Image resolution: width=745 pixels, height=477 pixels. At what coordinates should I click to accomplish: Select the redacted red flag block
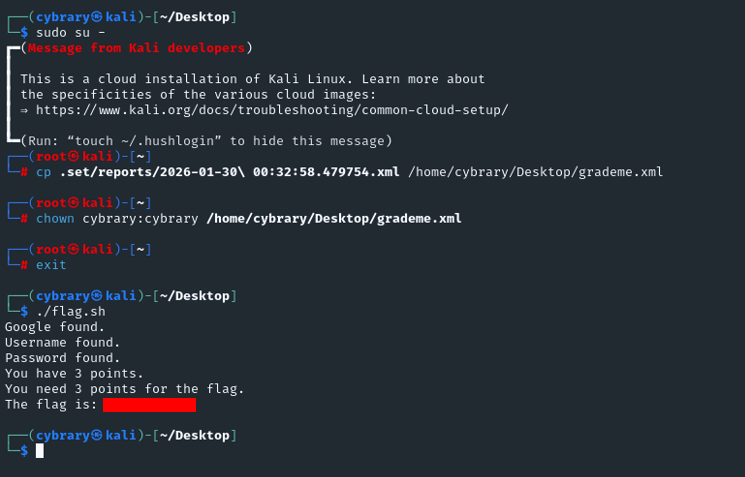pos(149,405)
